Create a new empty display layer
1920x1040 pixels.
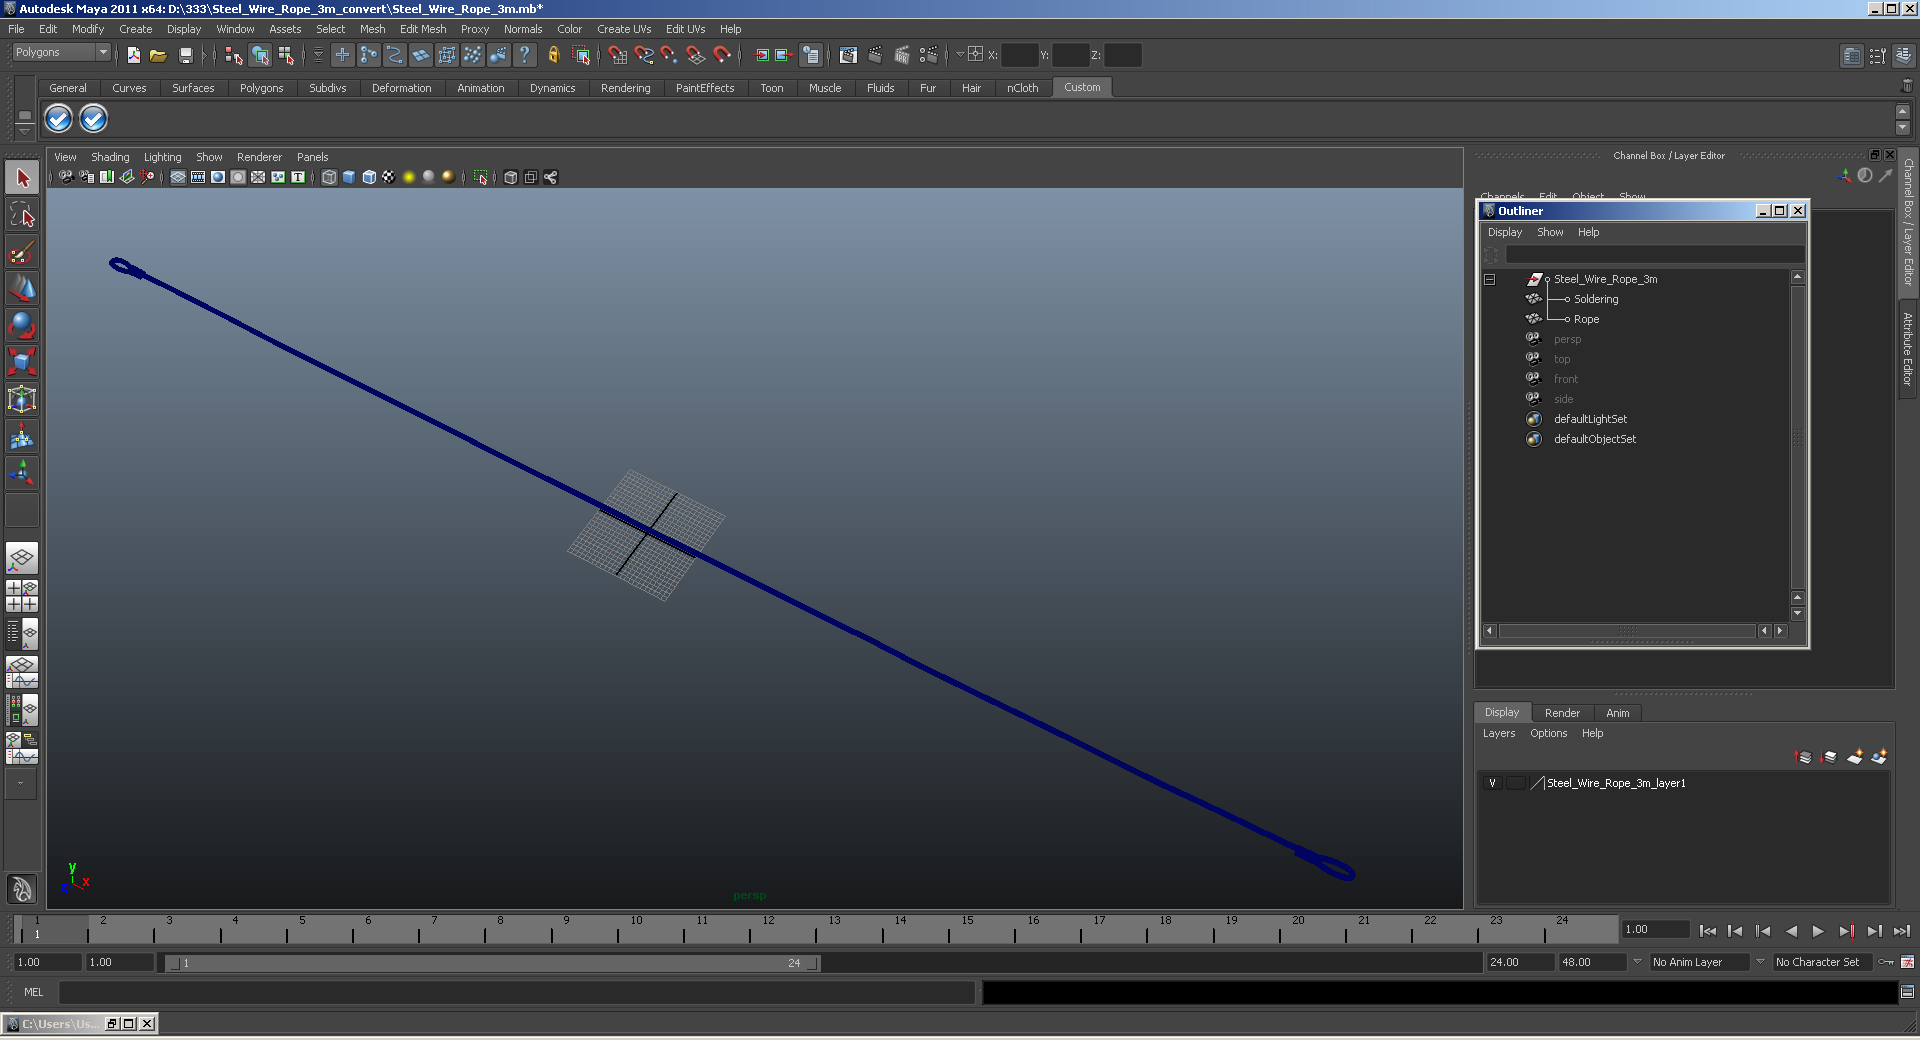(1855, 757)
